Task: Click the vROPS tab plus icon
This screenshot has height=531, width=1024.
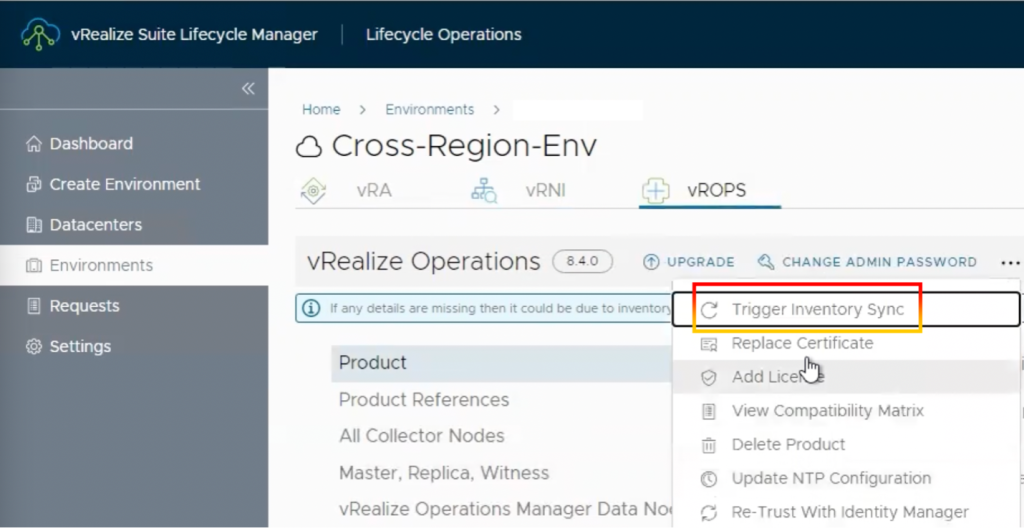Action: click(656, 190)
